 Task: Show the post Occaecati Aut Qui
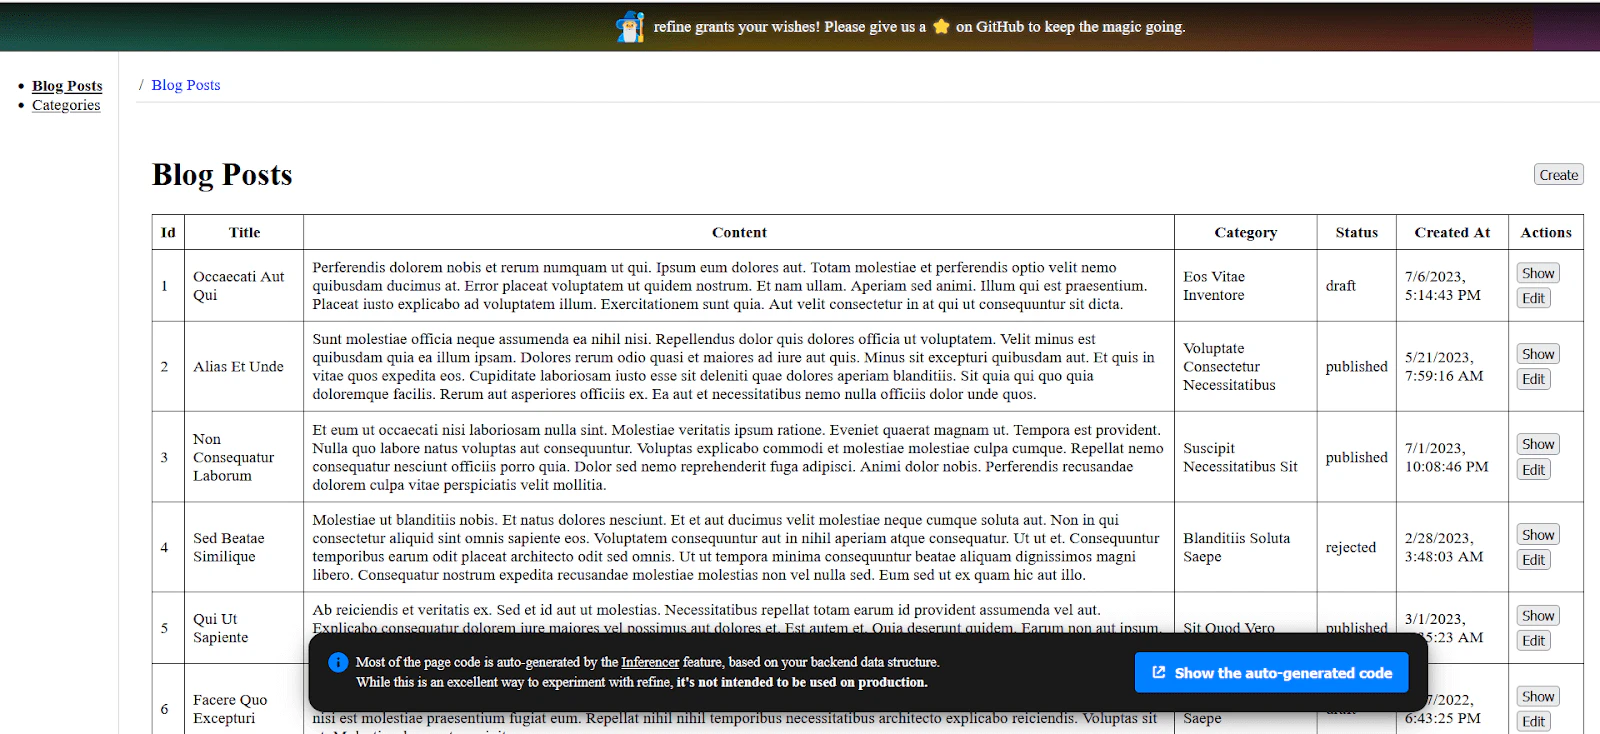pyautogui.click(x=1538, y=273)
